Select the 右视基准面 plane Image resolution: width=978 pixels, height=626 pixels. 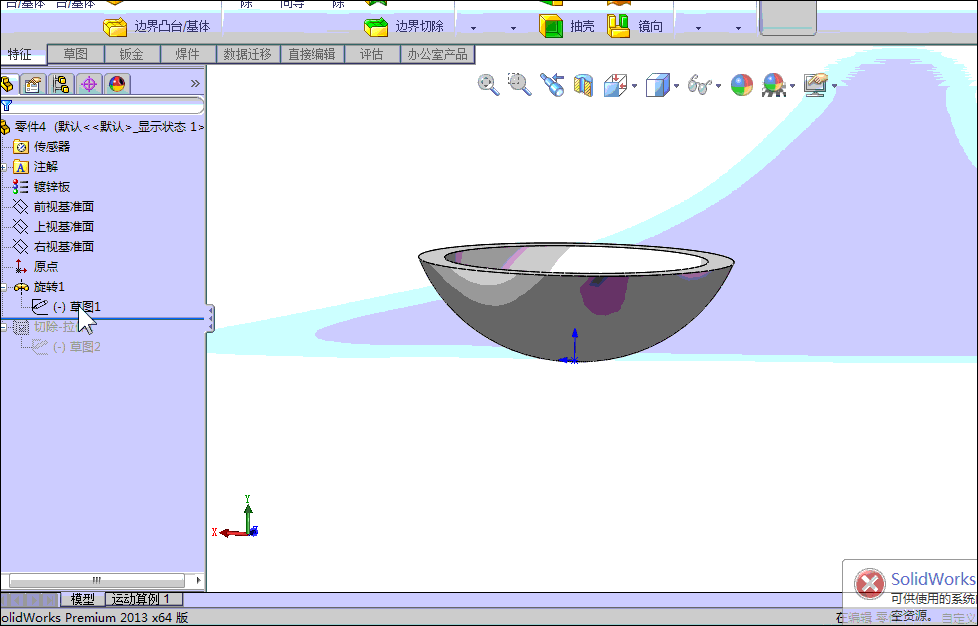click(x=54, y=246)
